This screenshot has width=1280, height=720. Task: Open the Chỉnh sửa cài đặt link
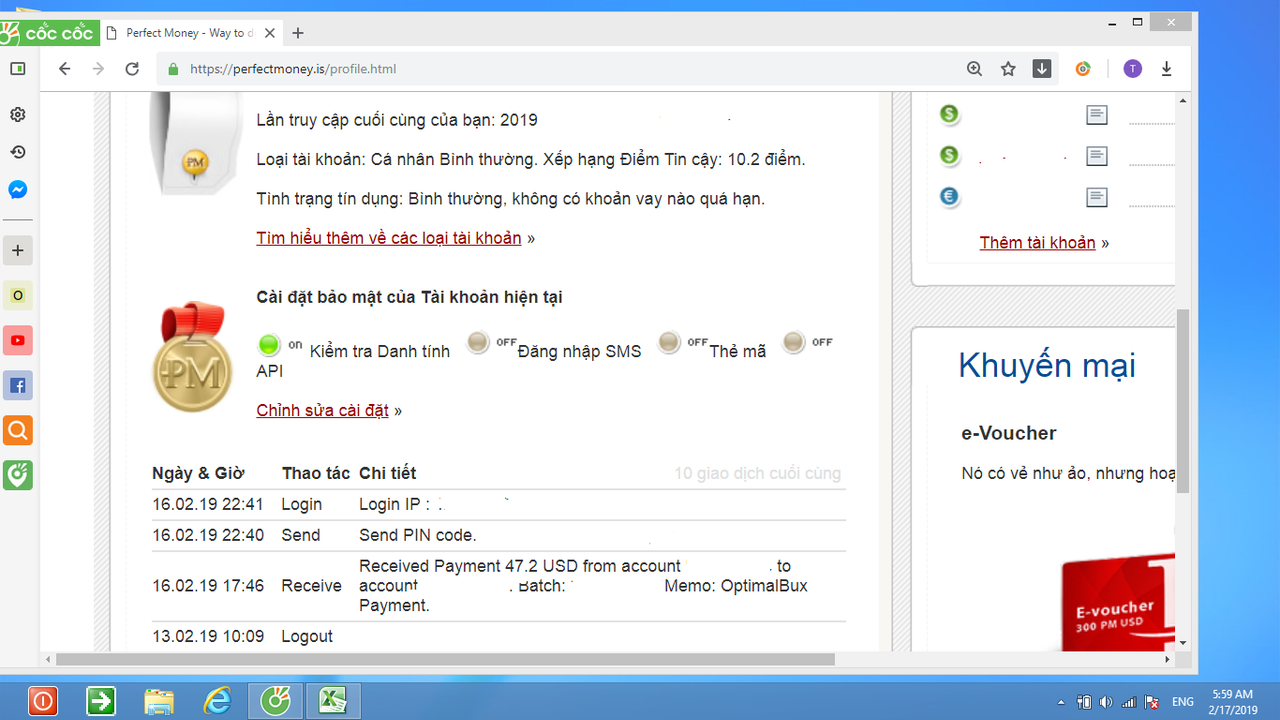tap(322, 410)
